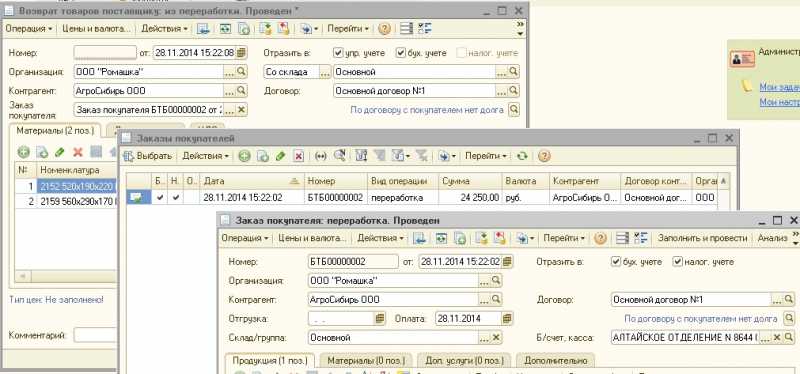This screenshot has height=374, width=800.
Task: Add new order with green plus icon
Action: click(x=244, y=156)
